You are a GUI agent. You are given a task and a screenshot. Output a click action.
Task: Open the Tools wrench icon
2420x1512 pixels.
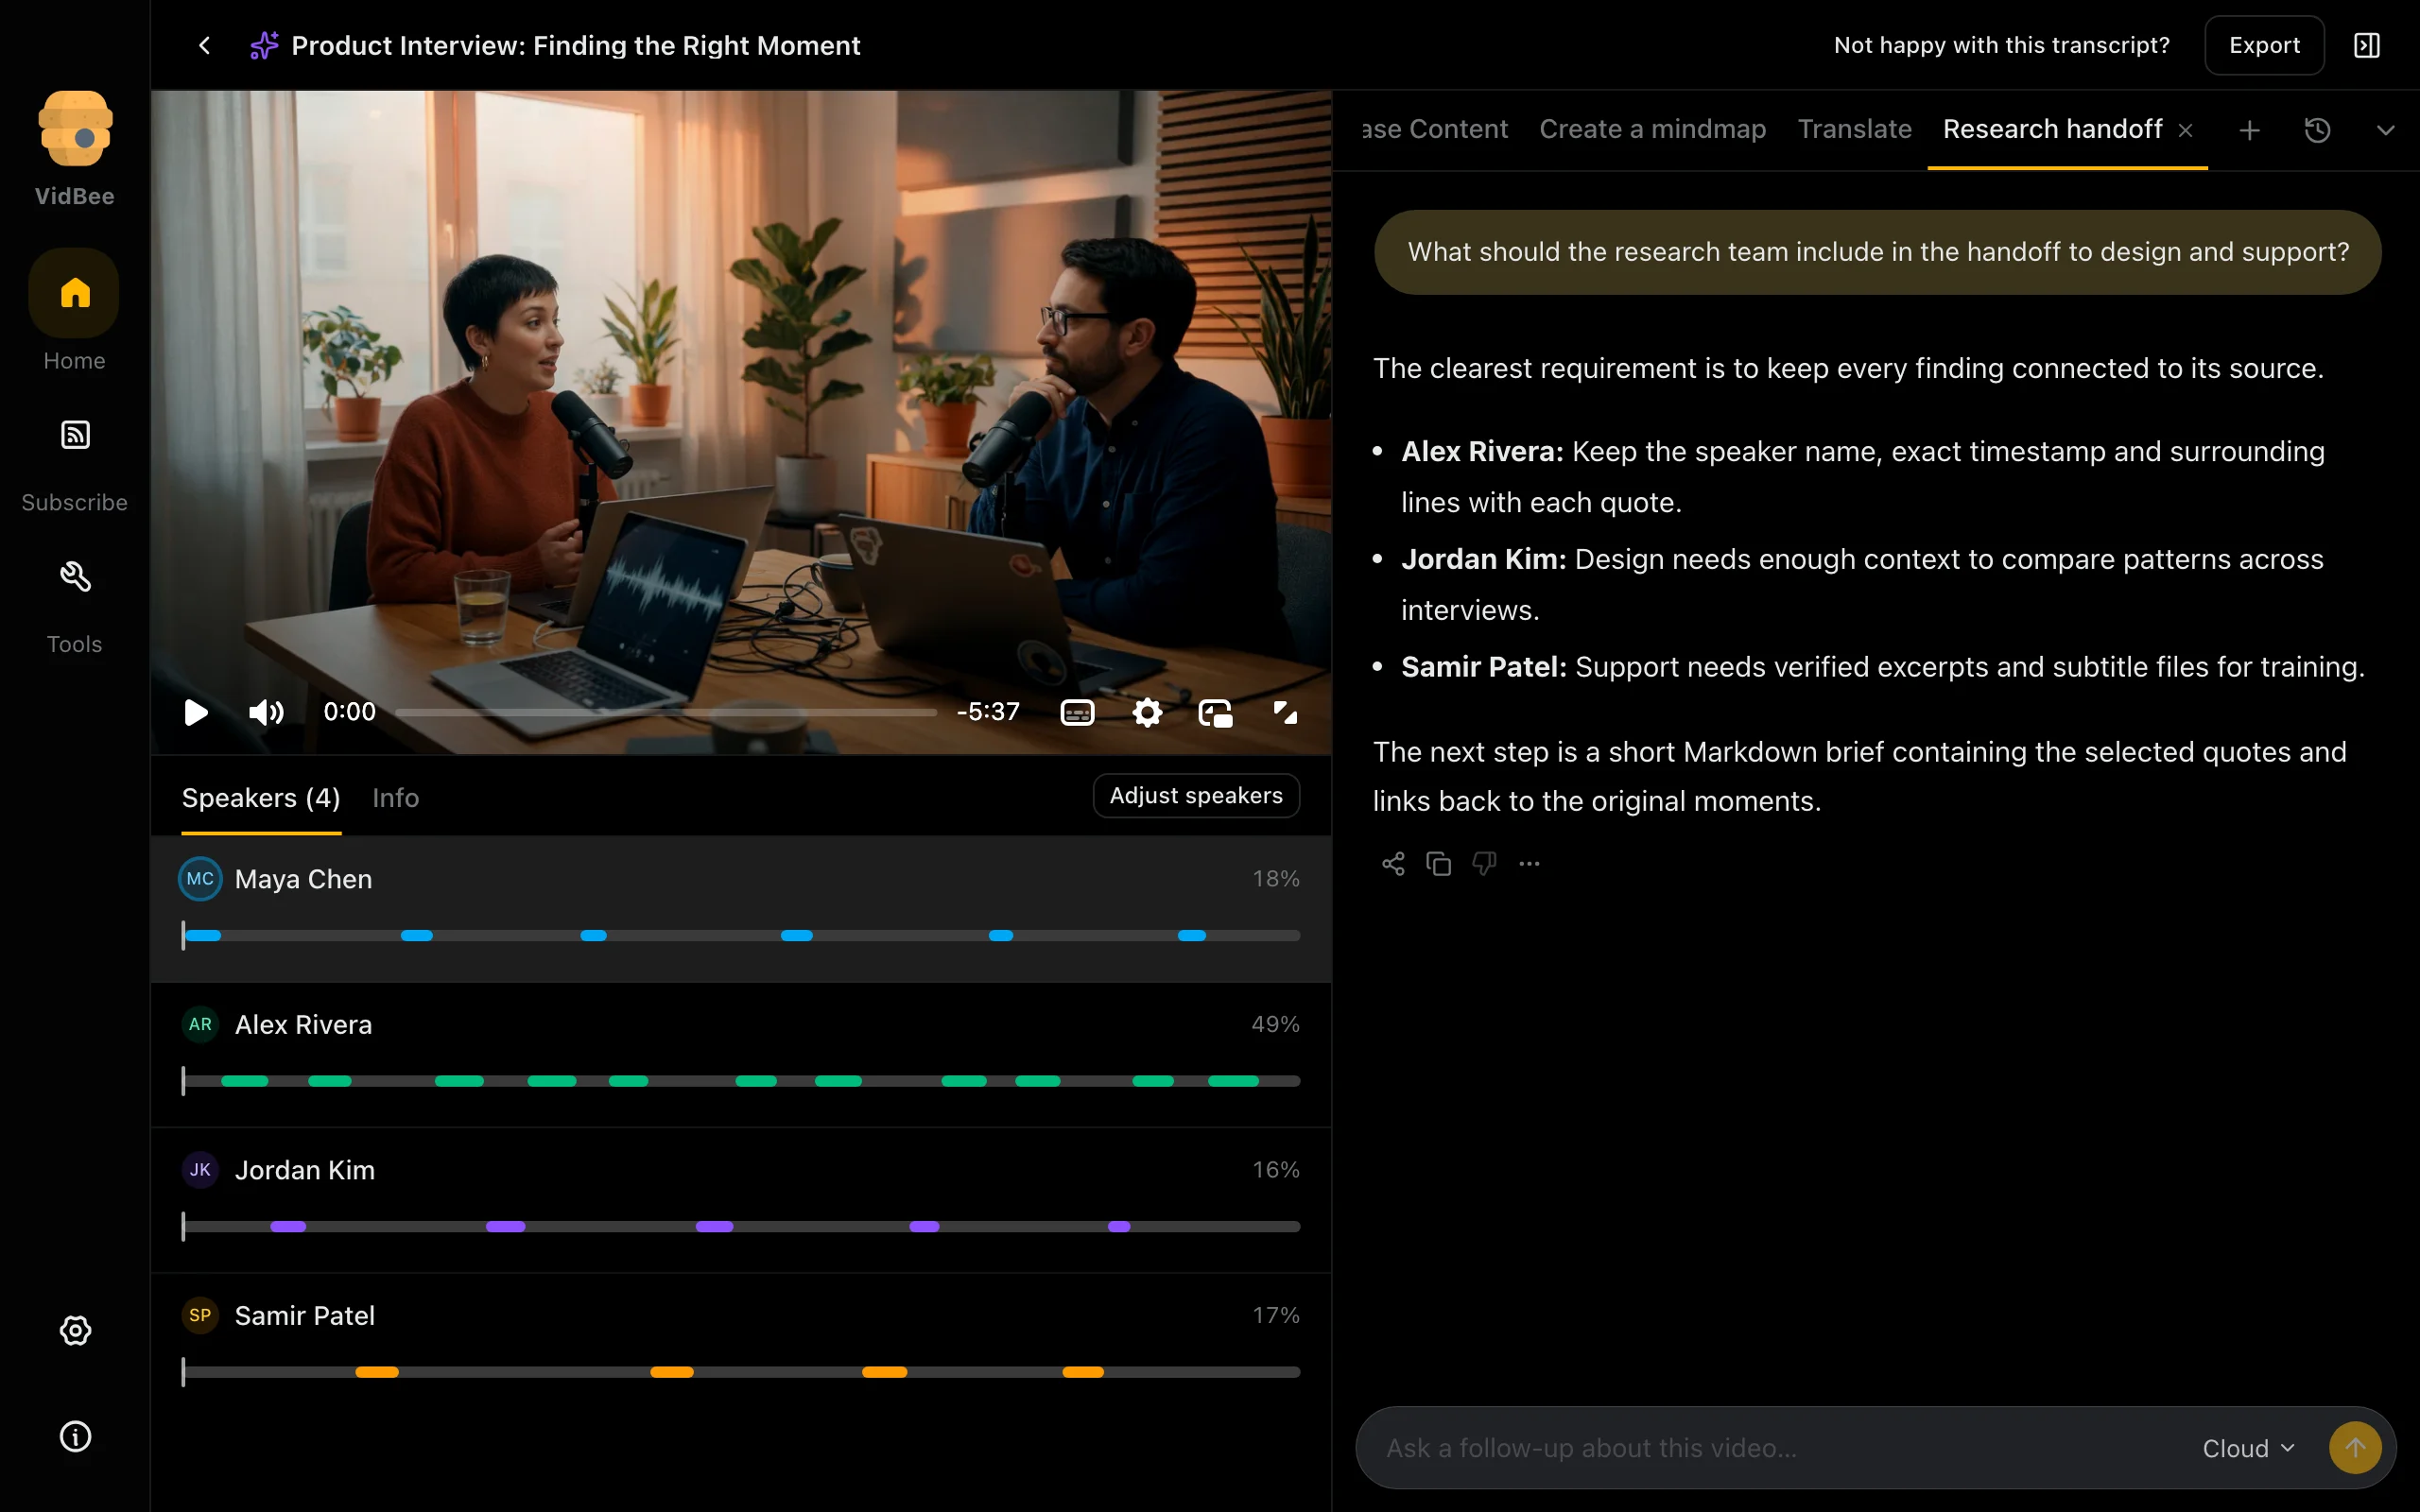click(x=75, y=576)
